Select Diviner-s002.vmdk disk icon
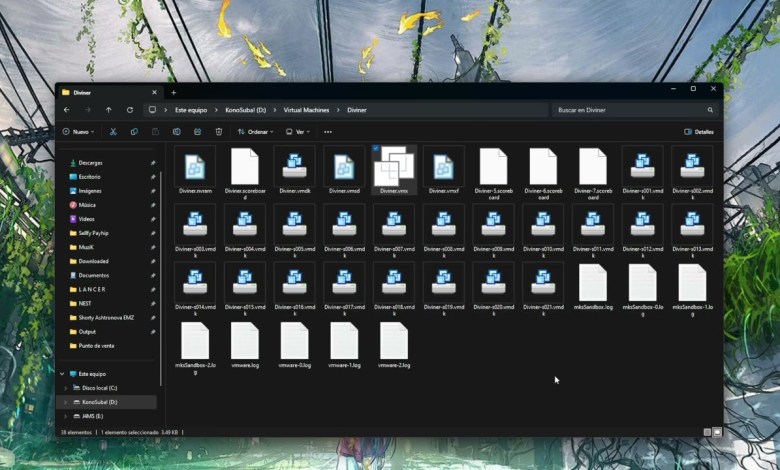Image resolution: width=780 pixels, height=470 pixels. pyautogui.click(x=692, y=167)
